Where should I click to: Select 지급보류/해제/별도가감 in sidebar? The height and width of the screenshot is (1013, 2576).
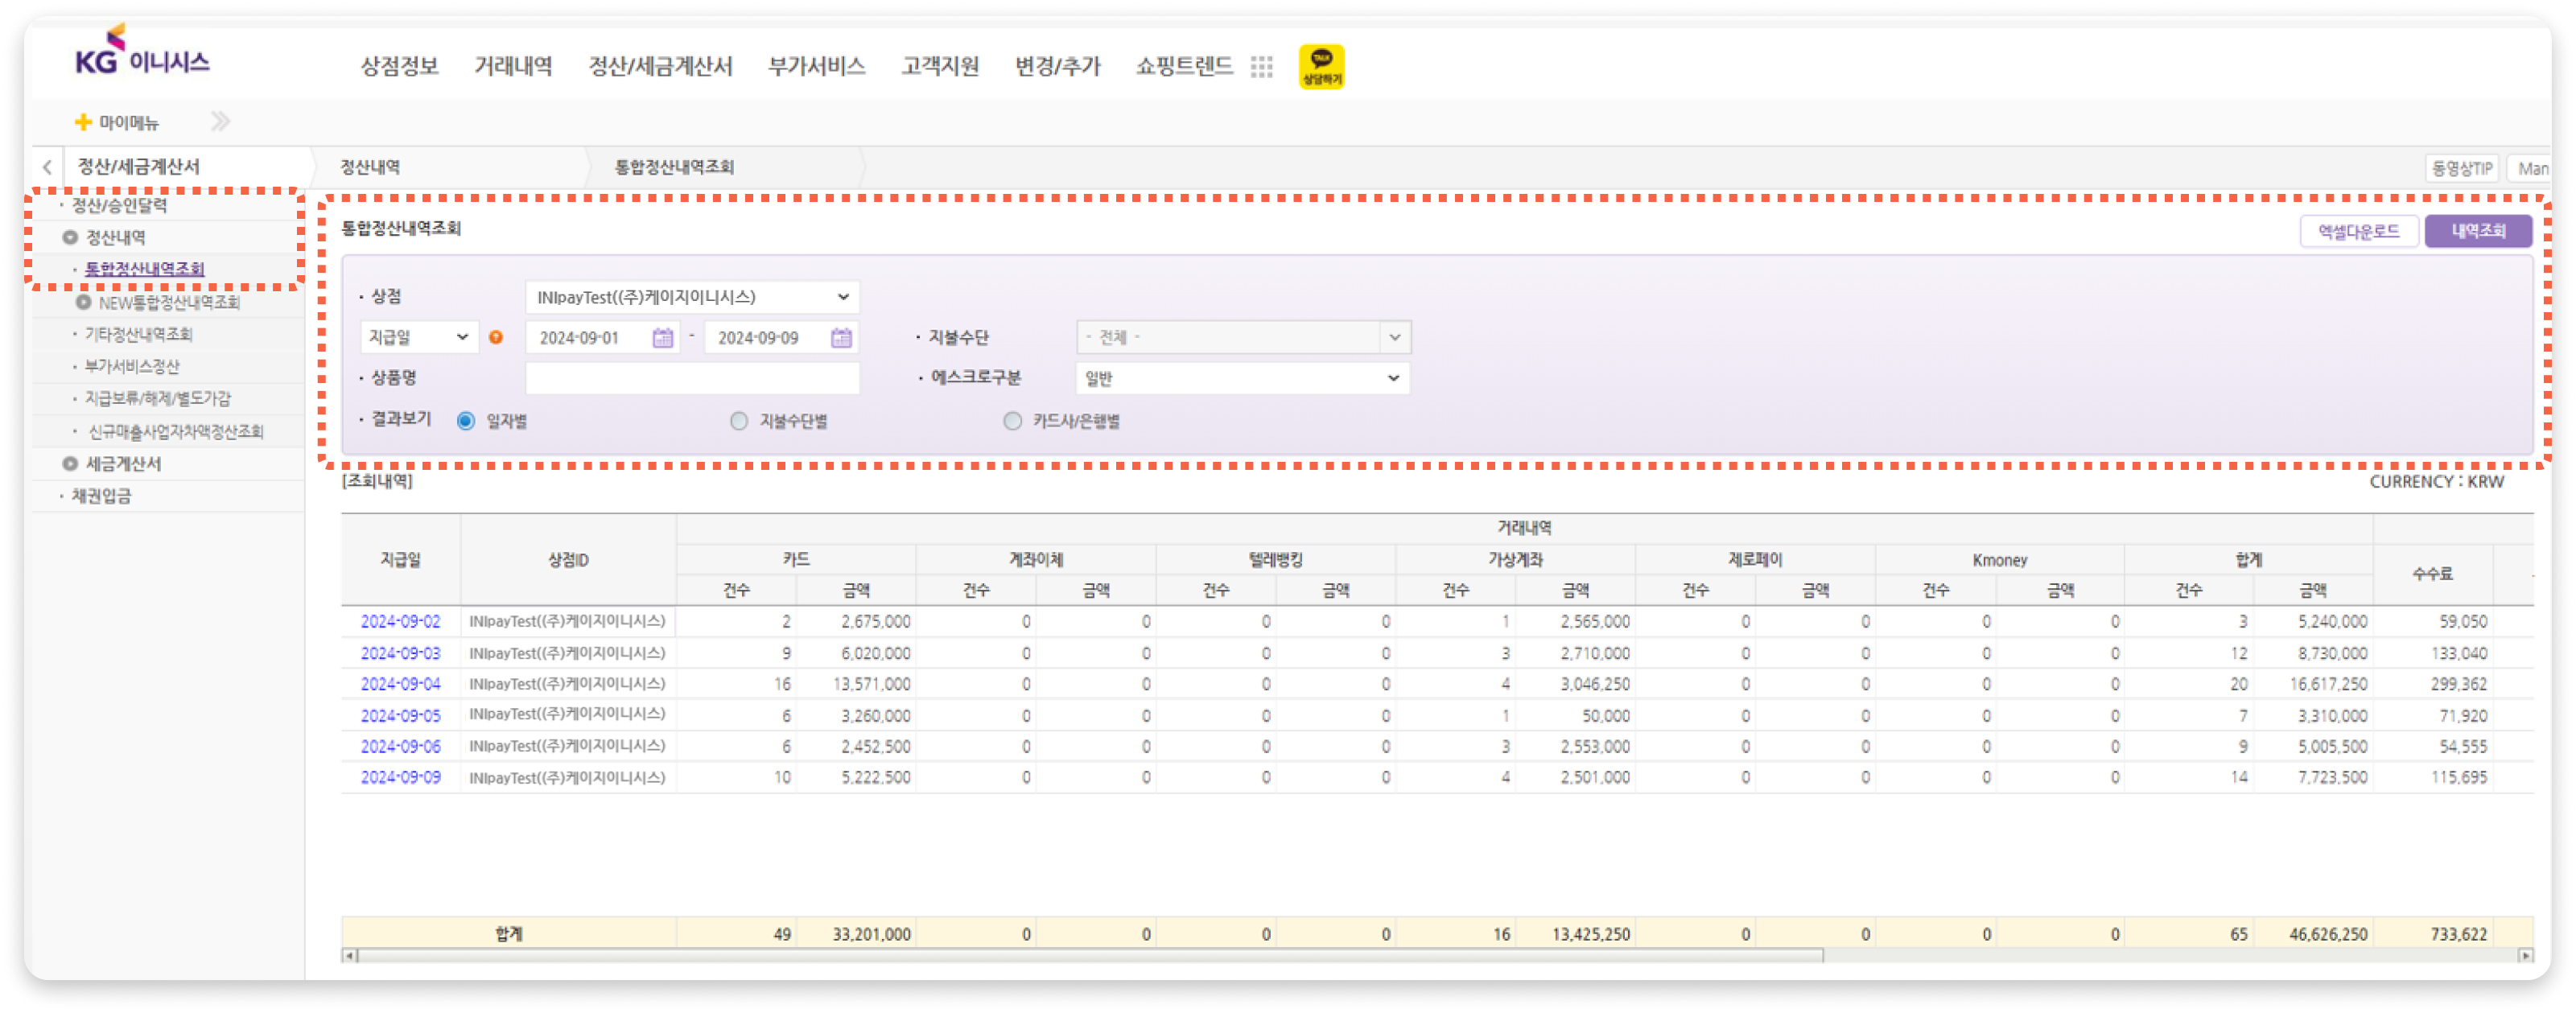(x=157, y=398)
